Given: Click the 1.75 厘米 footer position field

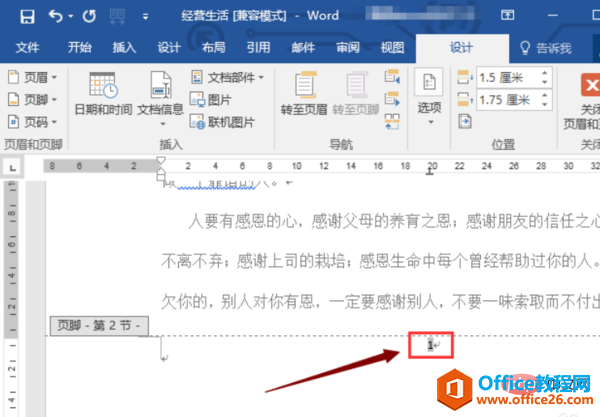Looking at the screenshot, I should 508,100.
